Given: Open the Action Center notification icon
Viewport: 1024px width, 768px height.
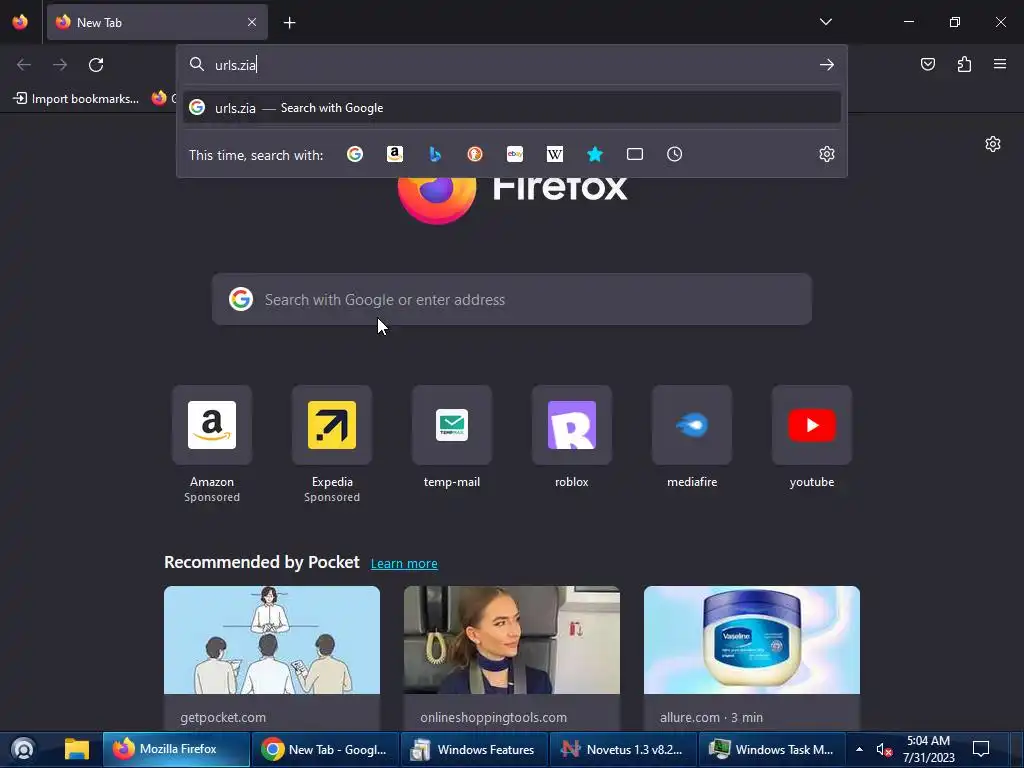Looking at the screenshot, I should (x=981, y=749).
